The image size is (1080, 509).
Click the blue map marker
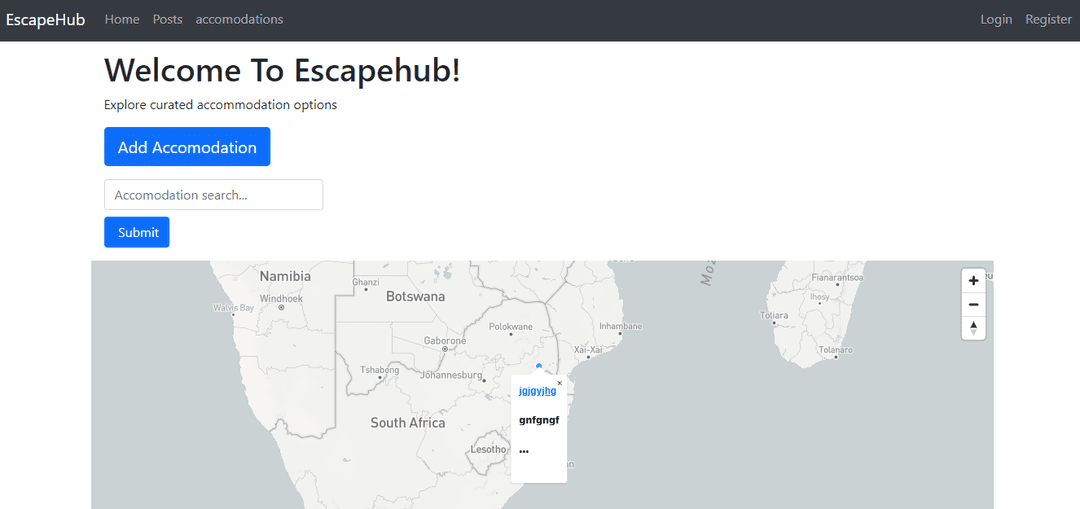point(539,367)
